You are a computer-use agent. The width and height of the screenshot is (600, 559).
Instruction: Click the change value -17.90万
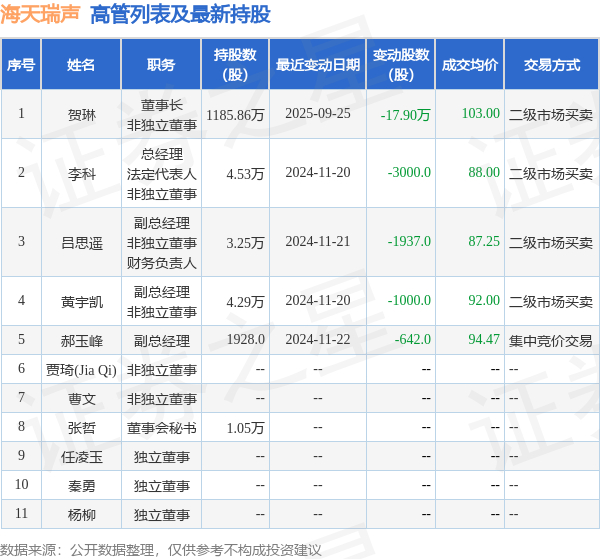tap(406, 114)
